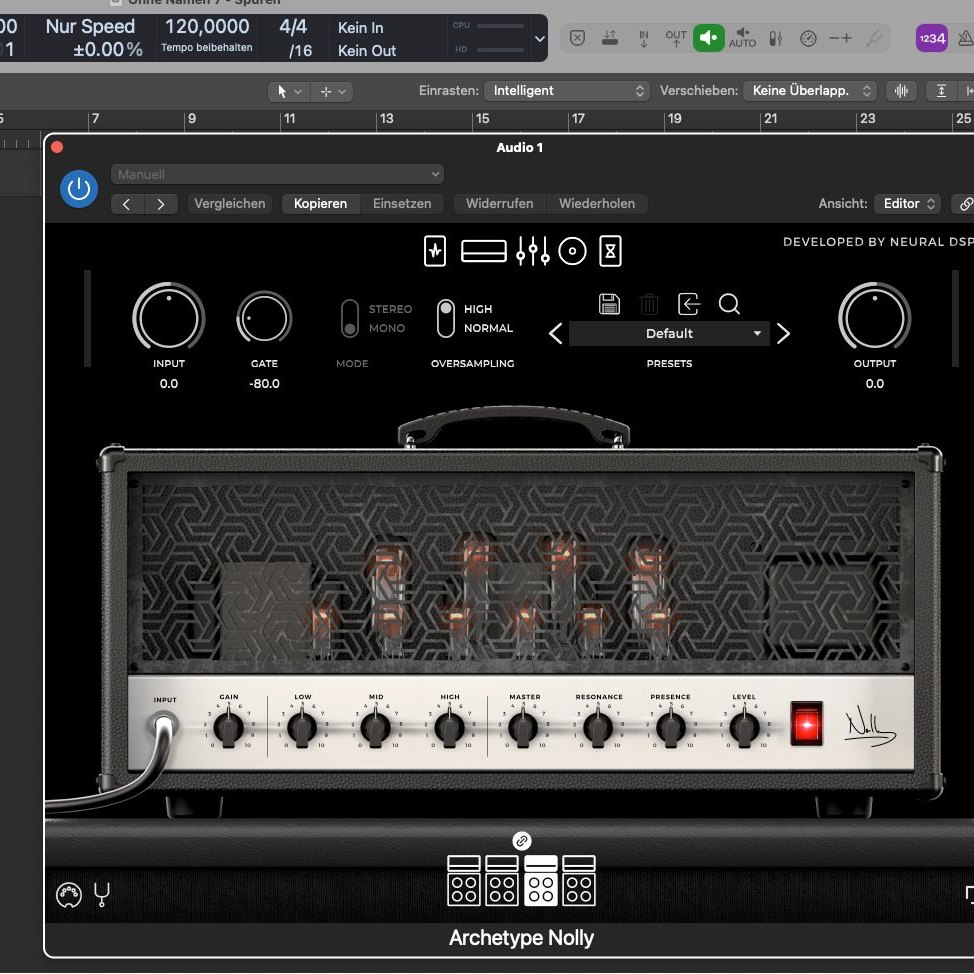Open the cabinet speaker circle icon
This screenshot has width=974, height=974.
pyautogui.click(x=572, y=252)
